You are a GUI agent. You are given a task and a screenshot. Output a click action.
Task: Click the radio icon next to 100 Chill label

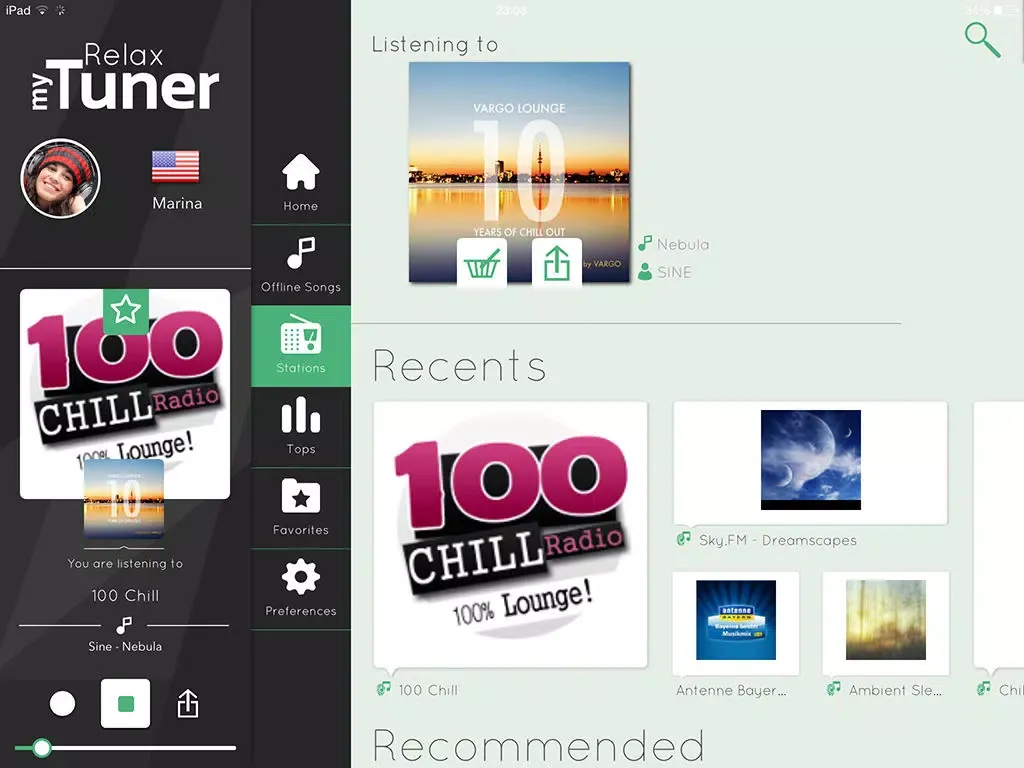click(x=383, y=688)
